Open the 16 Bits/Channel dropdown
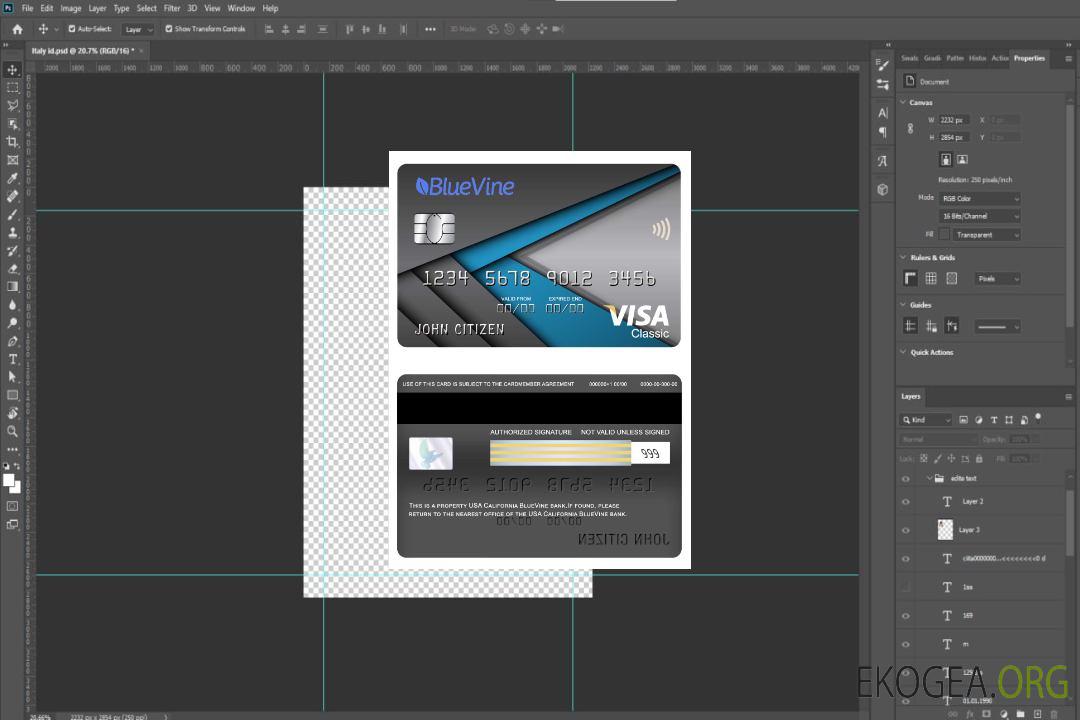The image size is (1080, 720). point(979,216)
